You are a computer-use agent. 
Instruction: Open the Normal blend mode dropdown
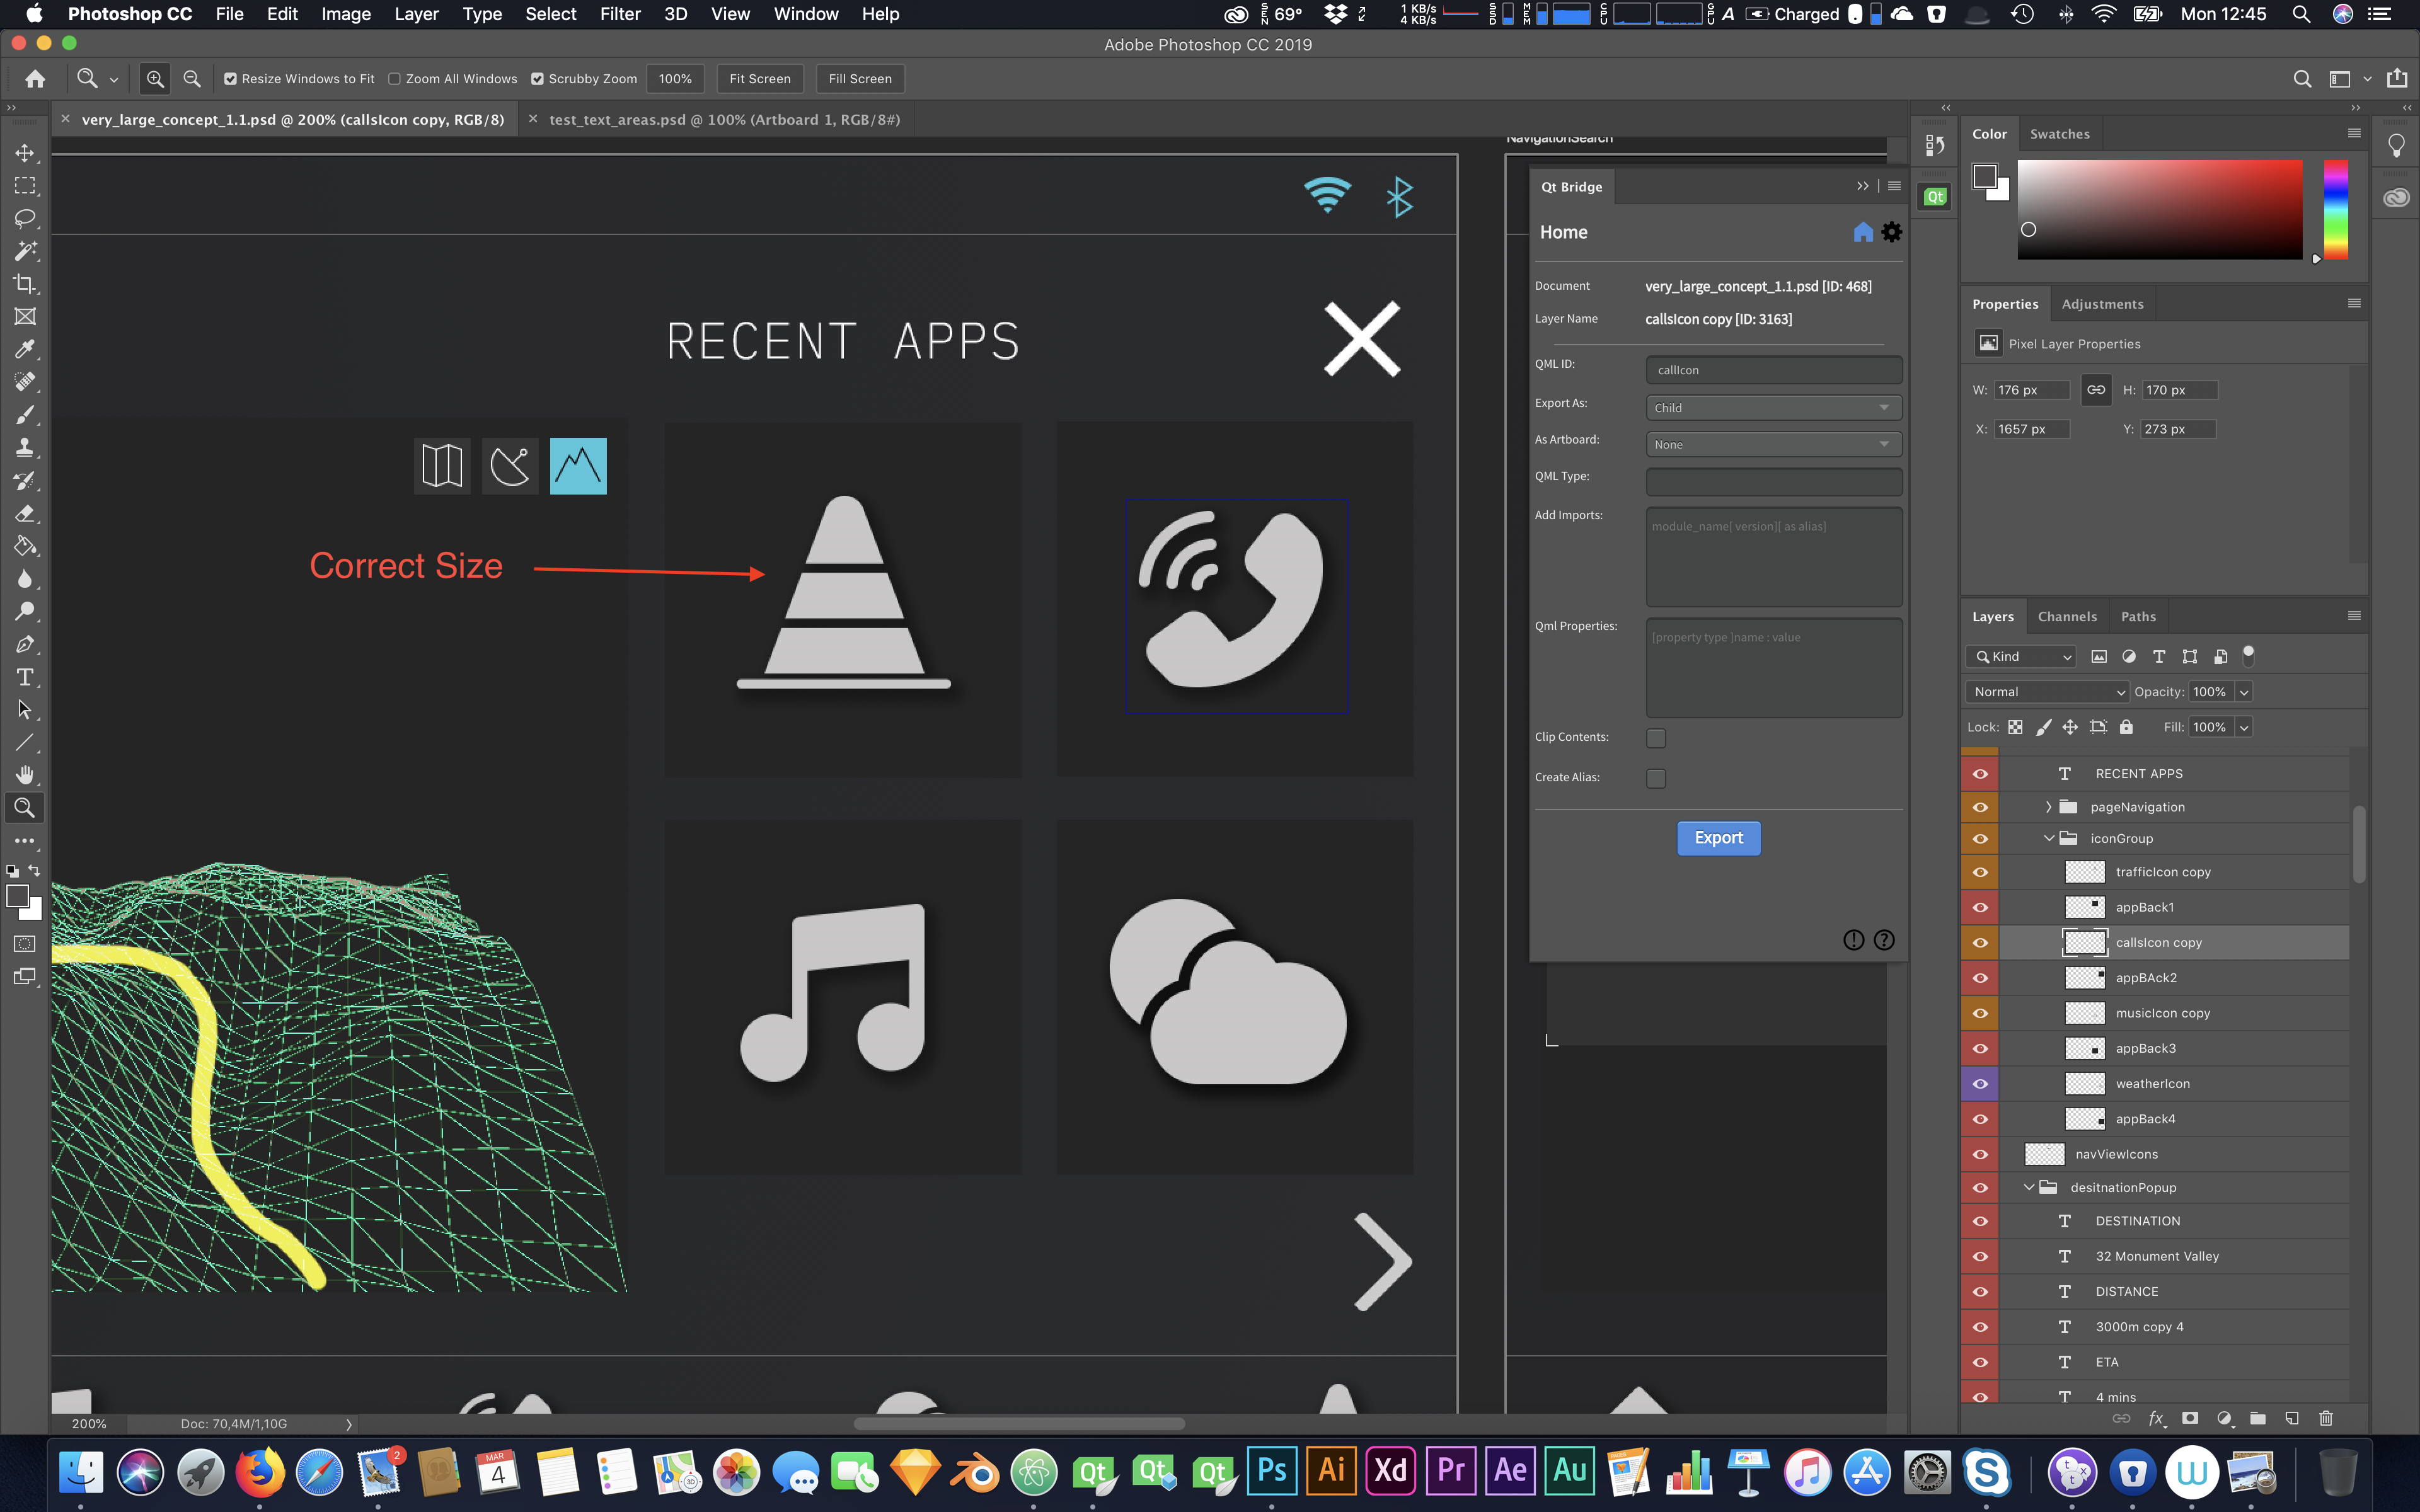pos(2047,692)
